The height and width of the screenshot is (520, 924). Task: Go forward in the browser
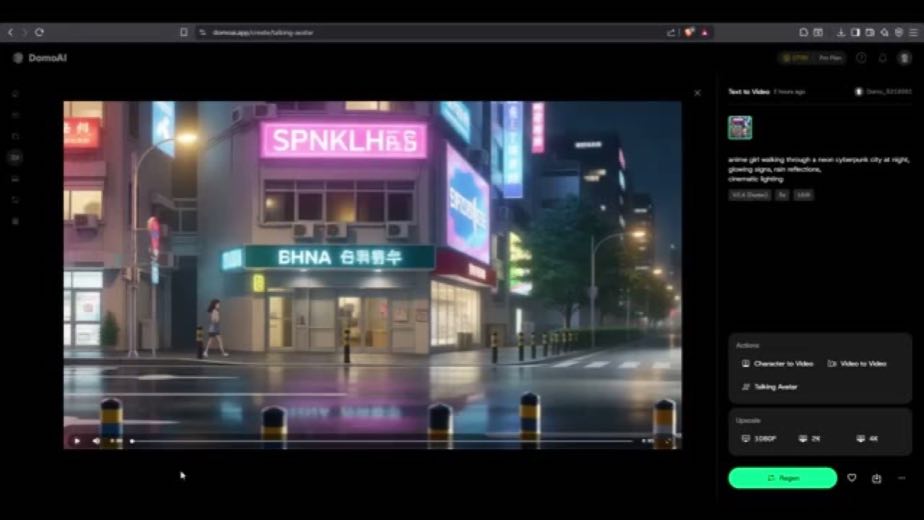(24, 32)
